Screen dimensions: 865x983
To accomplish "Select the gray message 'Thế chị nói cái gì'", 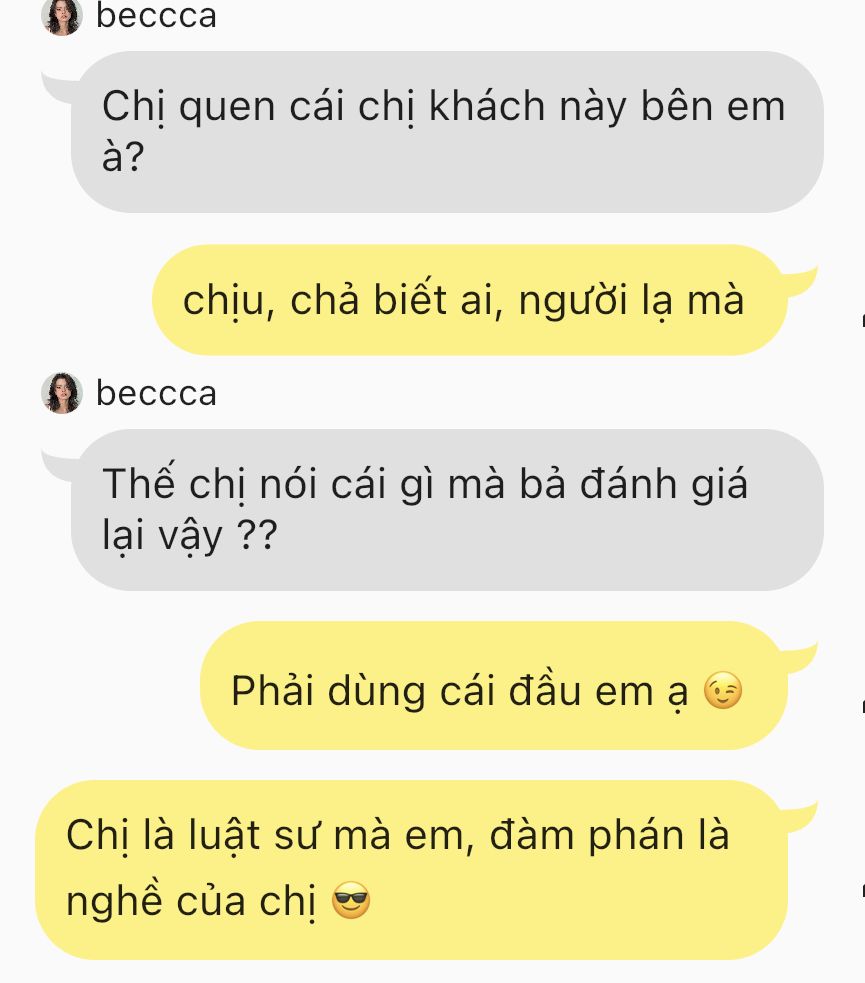I will [447, 510].
